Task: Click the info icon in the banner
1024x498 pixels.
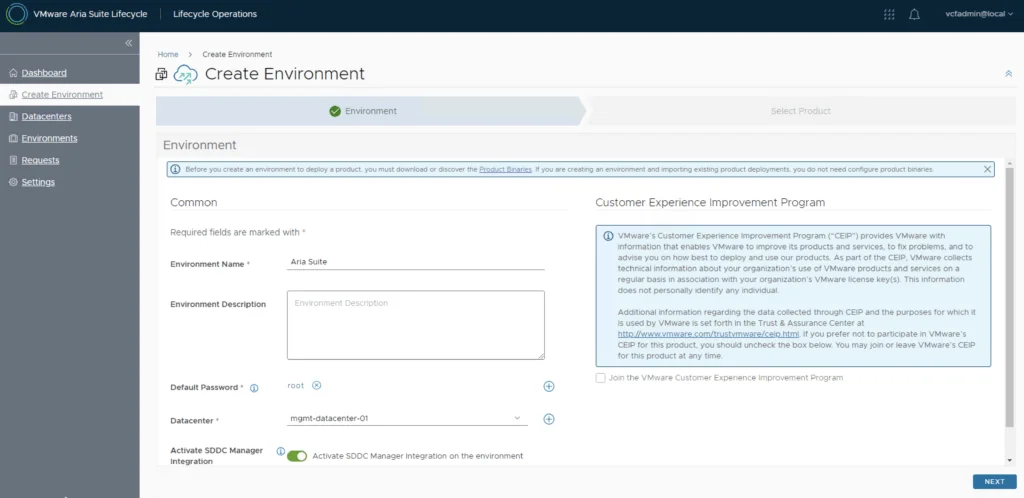Action: click(175, 169)
